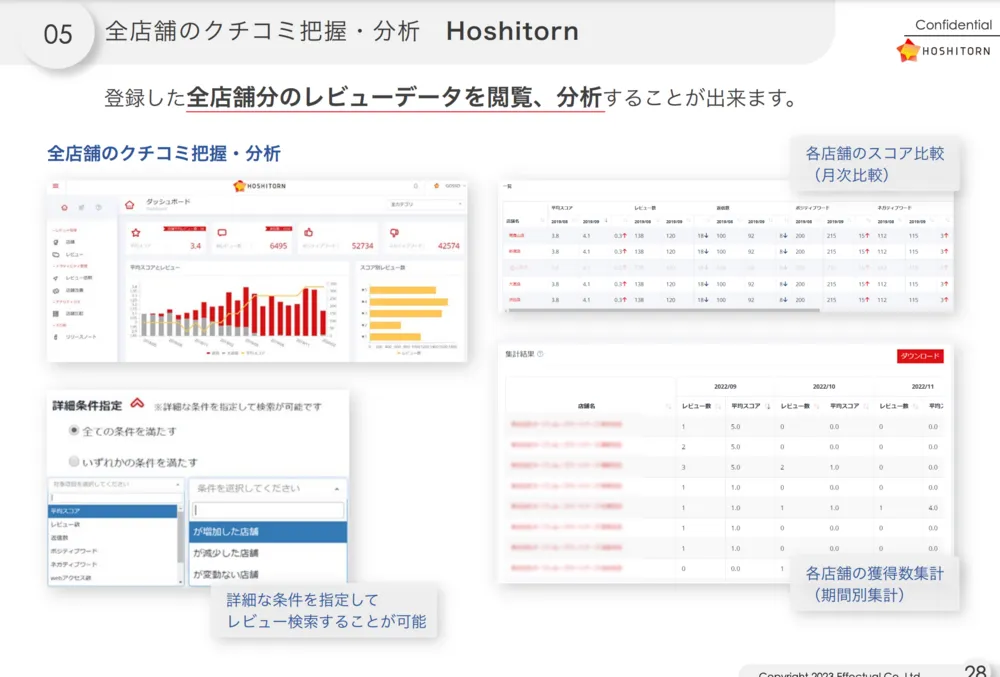Screen dimensions: 1000x677
Task: Select 平均スコア in the target item list
Action: (x=113, y=511)
